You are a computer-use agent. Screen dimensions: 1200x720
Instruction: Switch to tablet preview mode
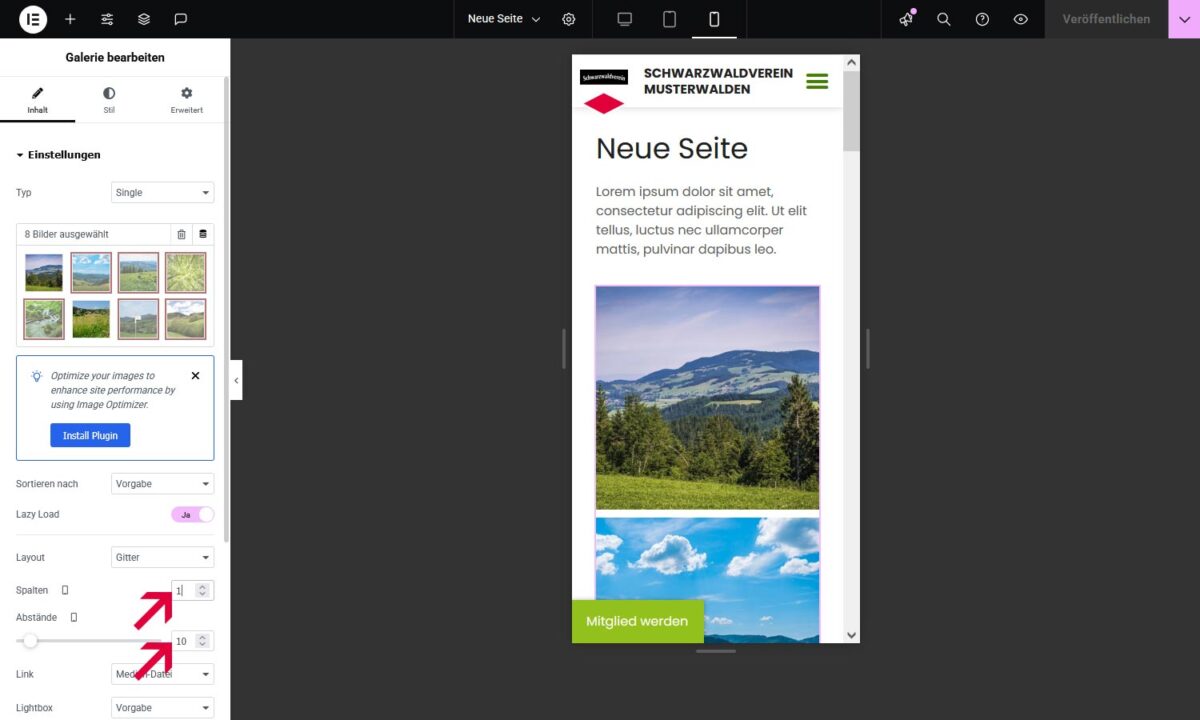pyautogui.click(x=670, y=19)
